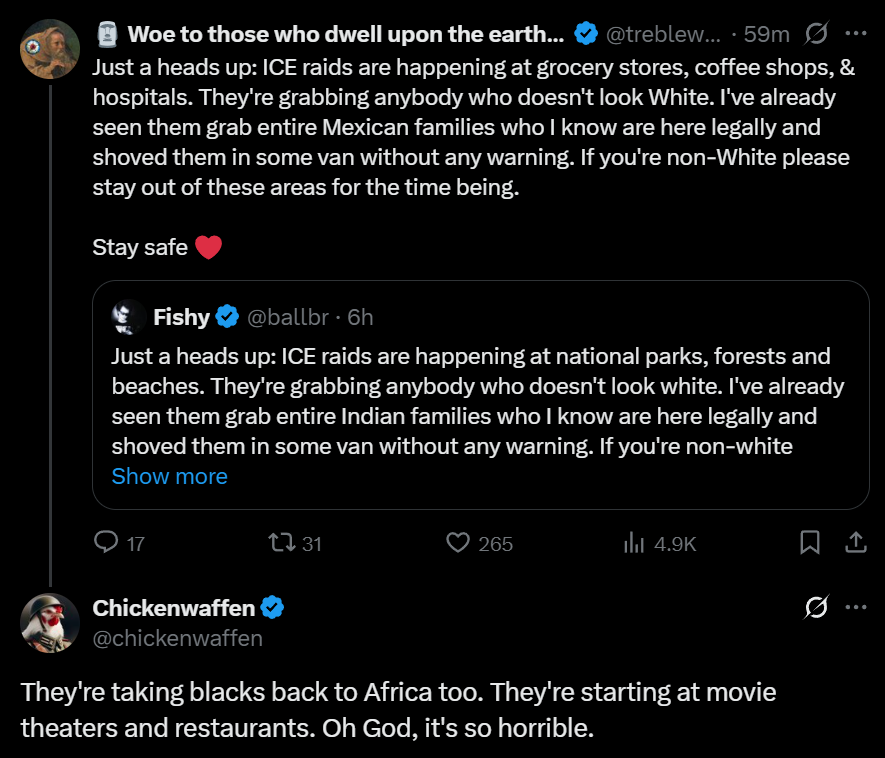Viewport: 885px width, 758px height.
Task: Click verified badge beside Woe to those
Action: point(584,34)
